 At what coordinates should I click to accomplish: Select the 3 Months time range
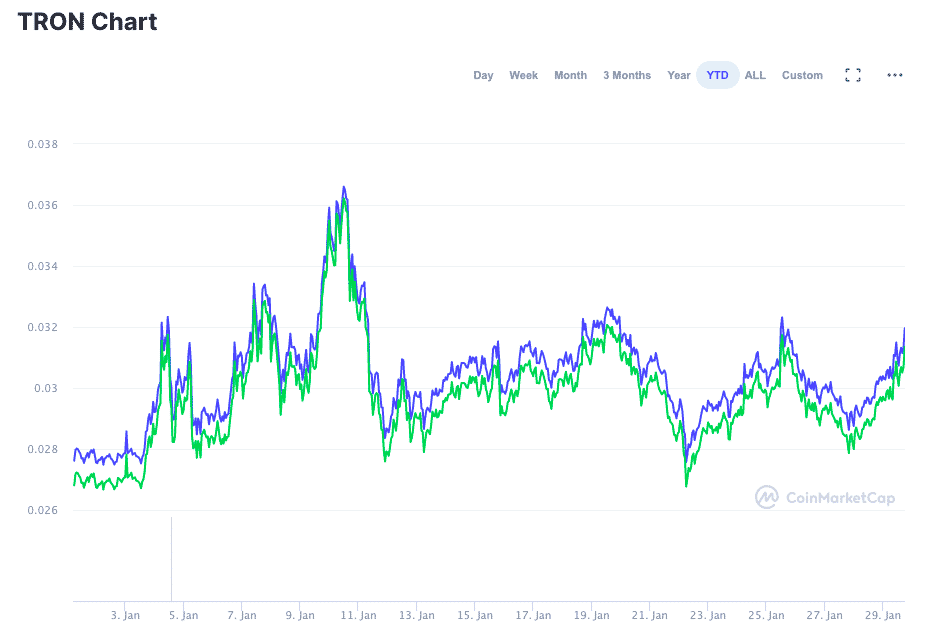point(627,75)
